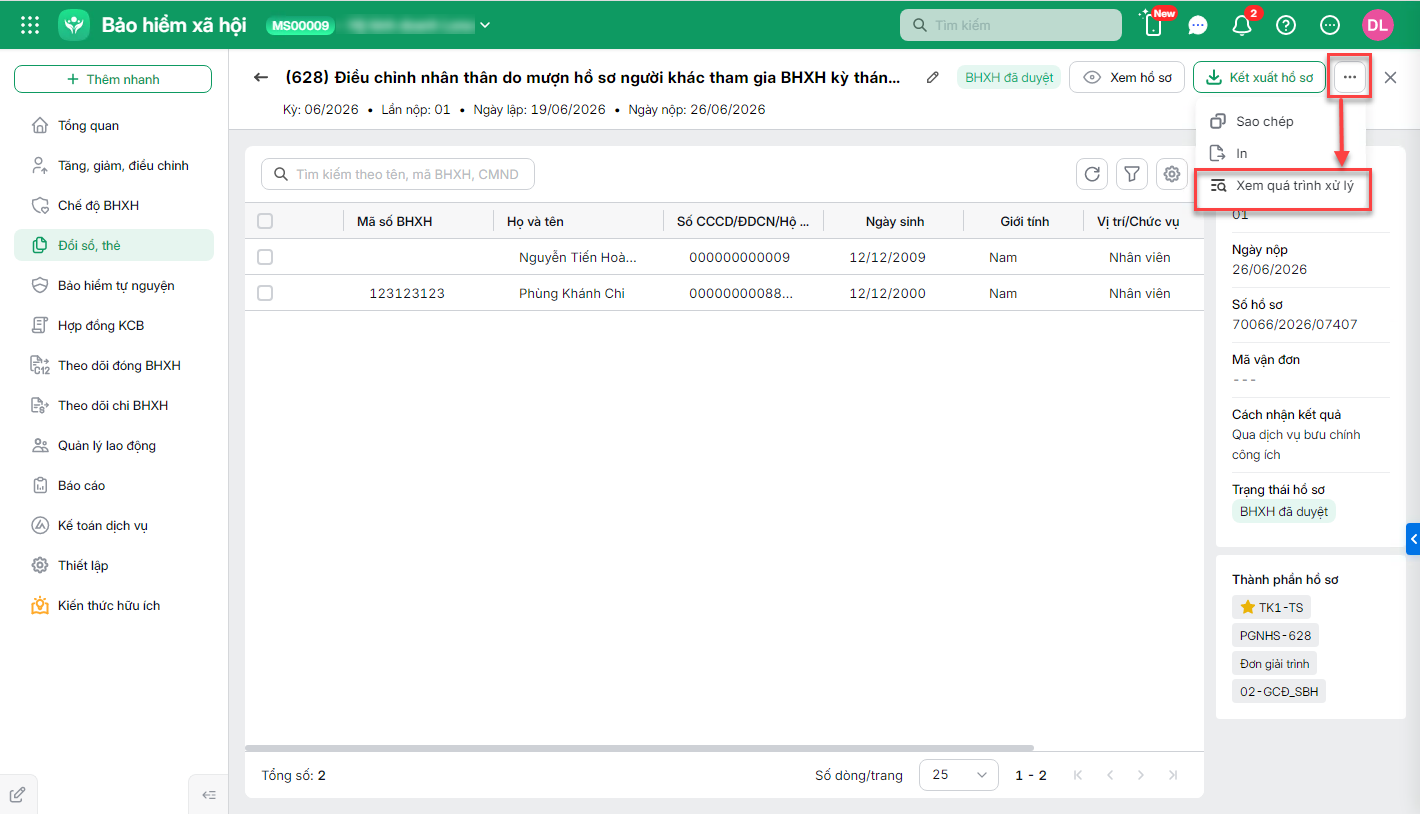Screen dimensions: 1420x814
Task: Click the cell 123123123
Action: coord(407,293)
